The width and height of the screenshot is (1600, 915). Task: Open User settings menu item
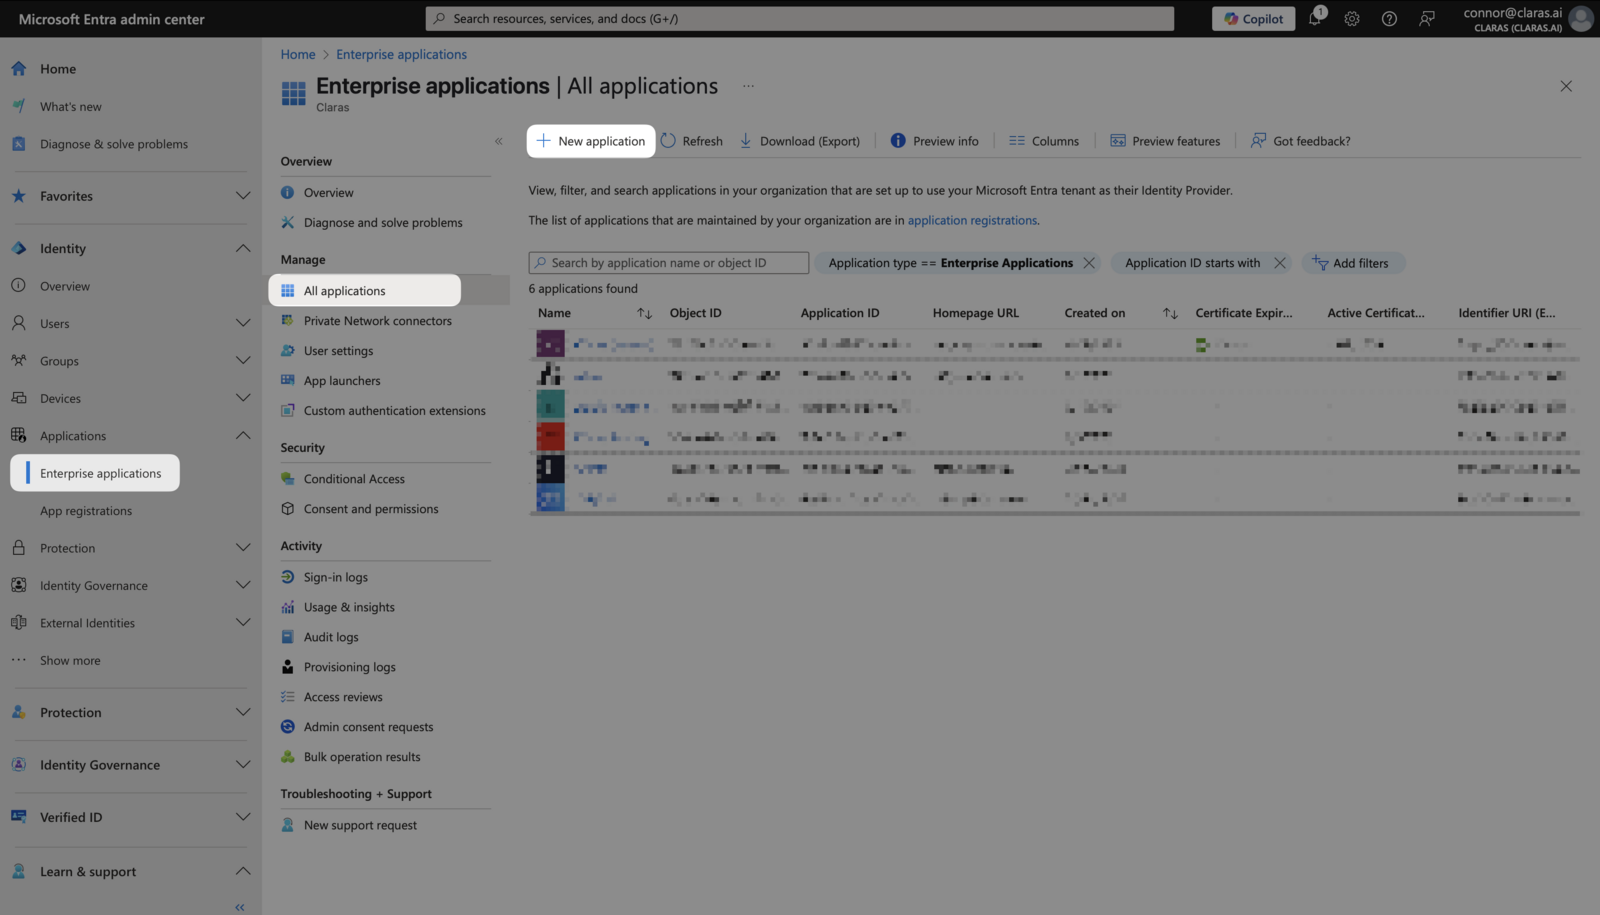point(338,351)
